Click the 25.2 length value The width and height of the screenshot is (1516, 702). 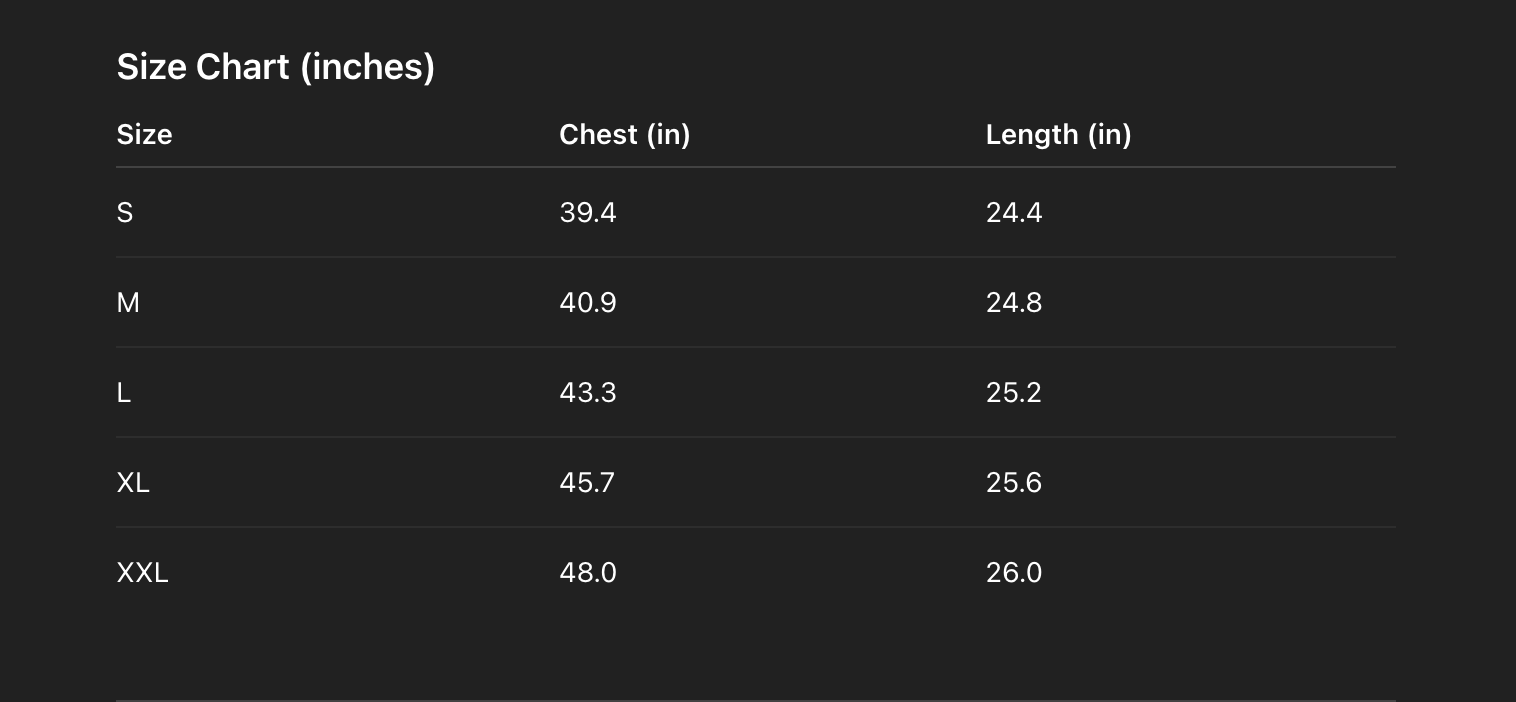tap(1014, 393)
